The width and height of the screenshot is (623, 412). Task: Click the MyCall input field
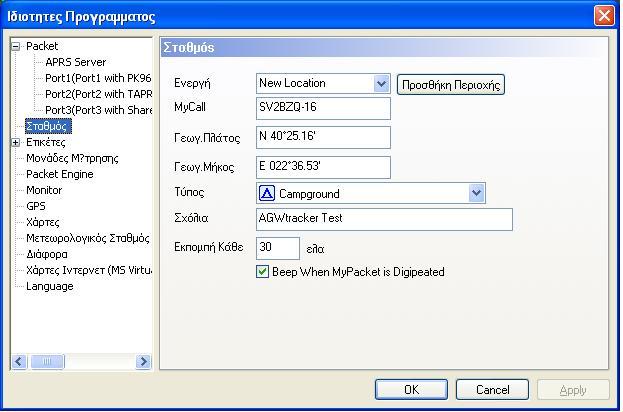point(323,108)
